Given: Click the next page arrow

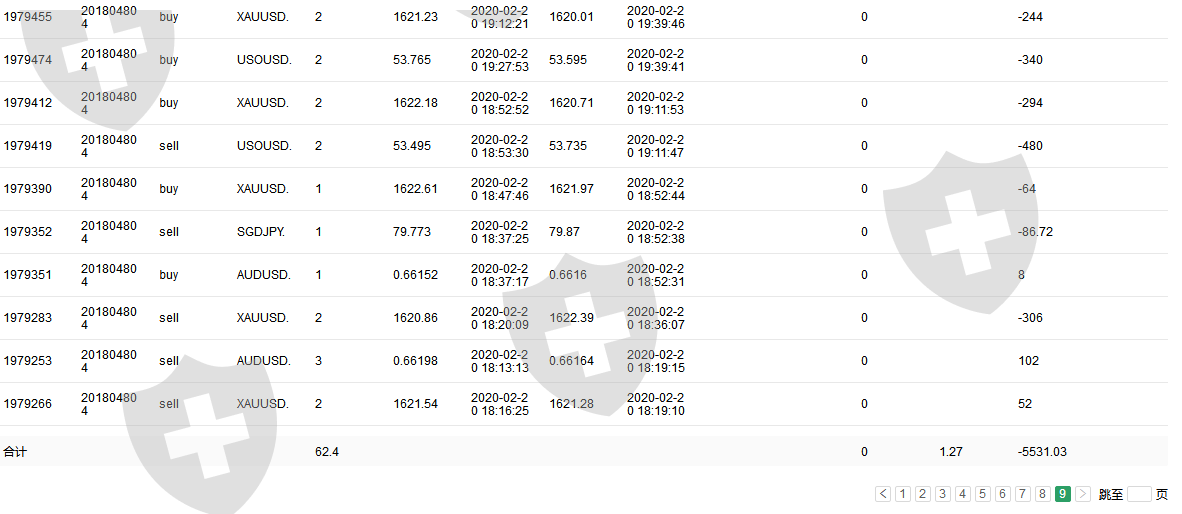Looking at the screenshot, I should point(1083,494).
